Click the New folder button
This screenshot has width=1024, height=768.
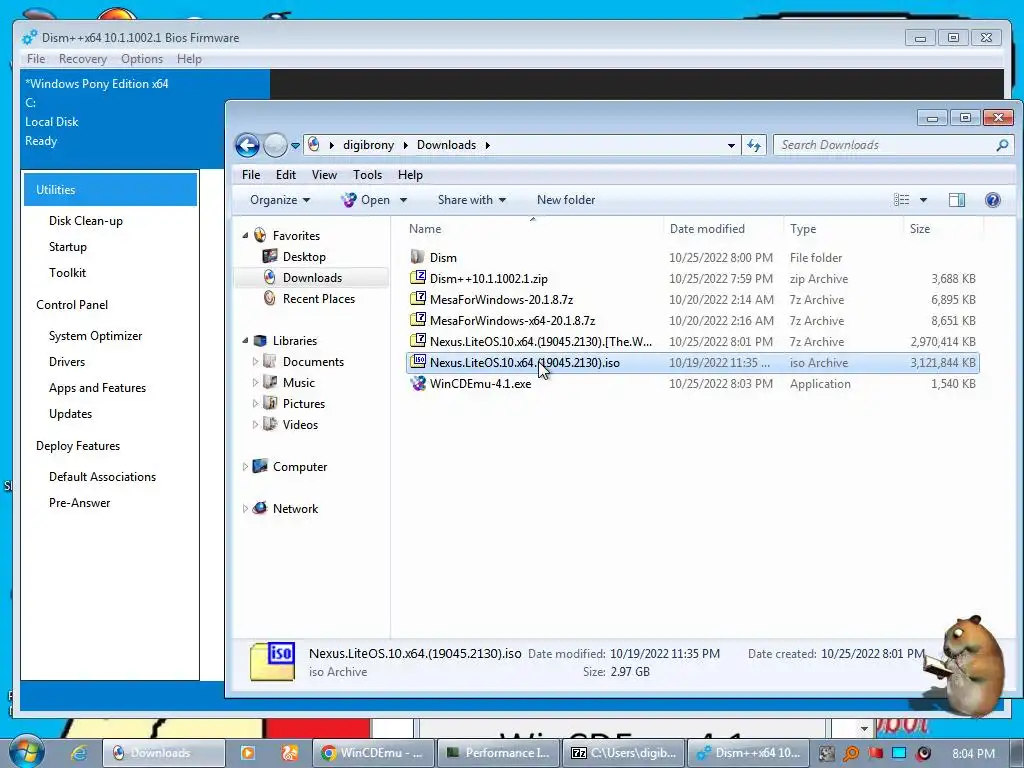(x=566, y=200)
